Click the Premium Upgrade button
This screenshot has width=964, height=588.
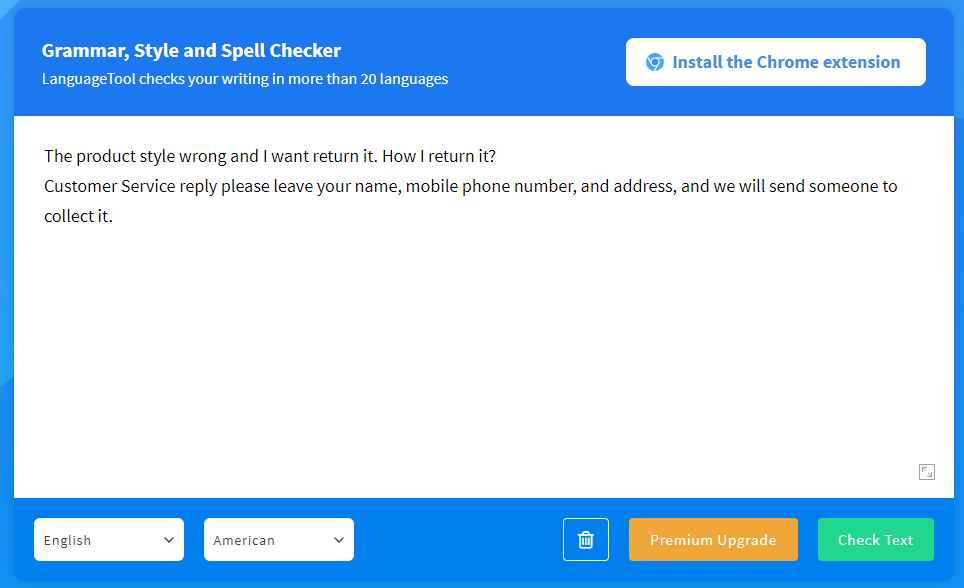coord(713,539)
